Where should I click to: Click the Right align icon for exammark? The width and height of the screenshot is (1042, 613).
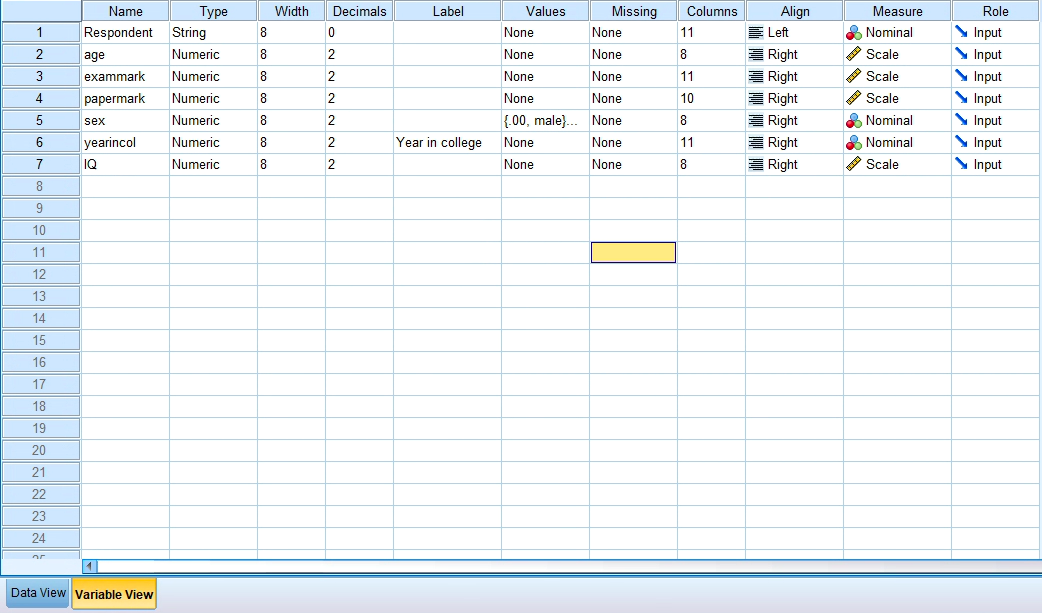coord(756,76)
